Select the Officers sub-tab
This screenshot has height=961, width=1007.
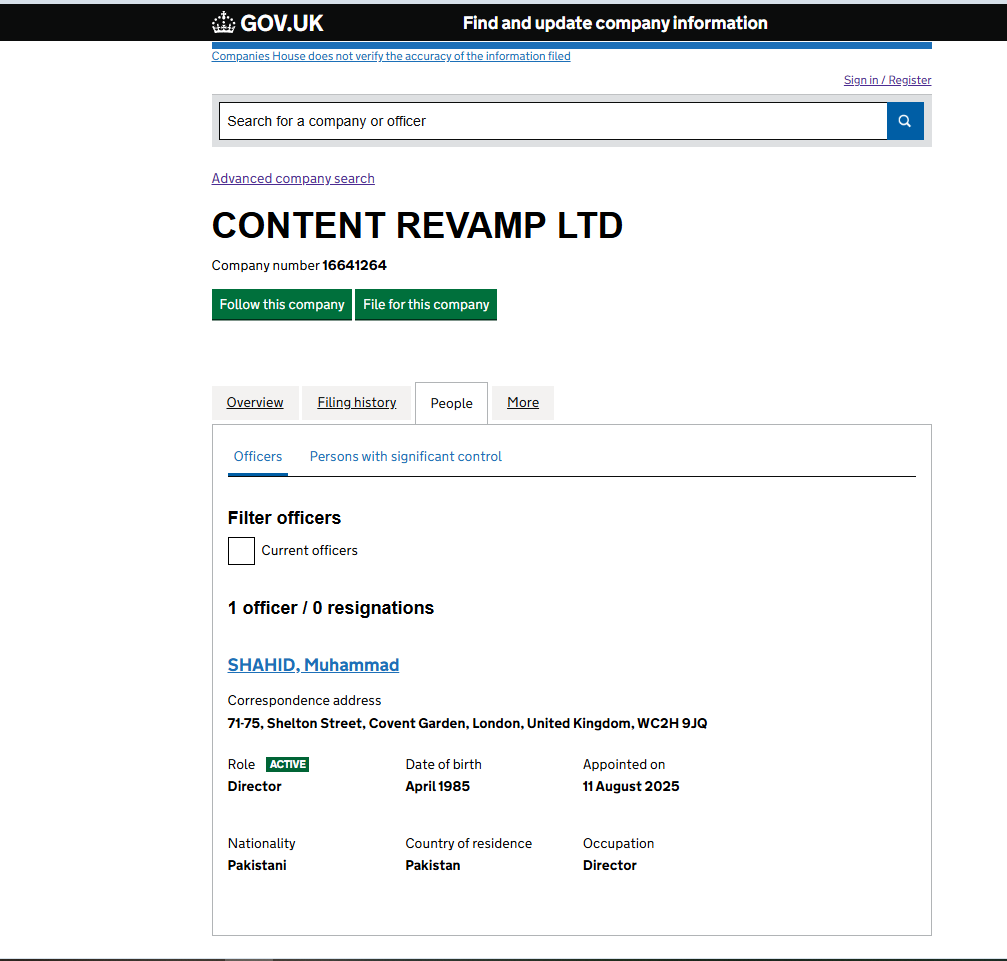(258, 457)
